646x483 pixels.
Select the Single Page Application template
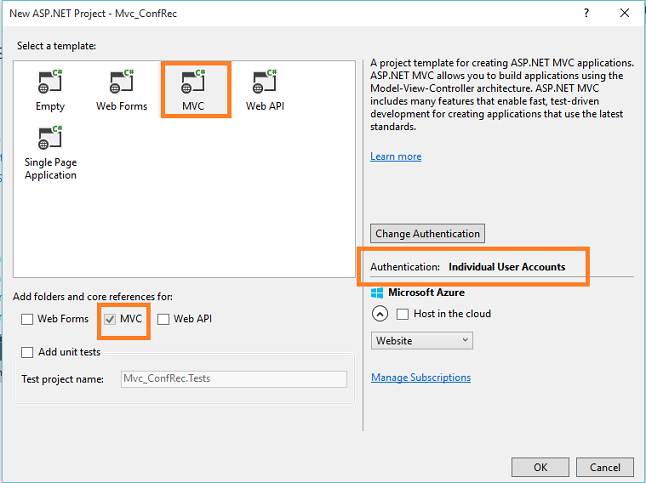coord(50,152)
